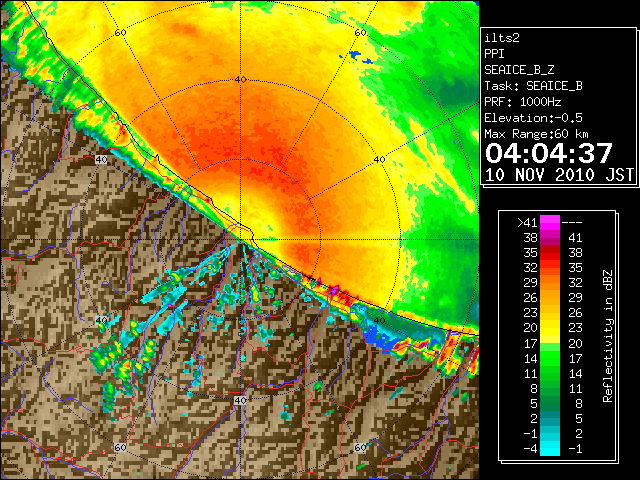Click the magenta high-reflectivity spot on the coastline

click(x=334, y=290)
